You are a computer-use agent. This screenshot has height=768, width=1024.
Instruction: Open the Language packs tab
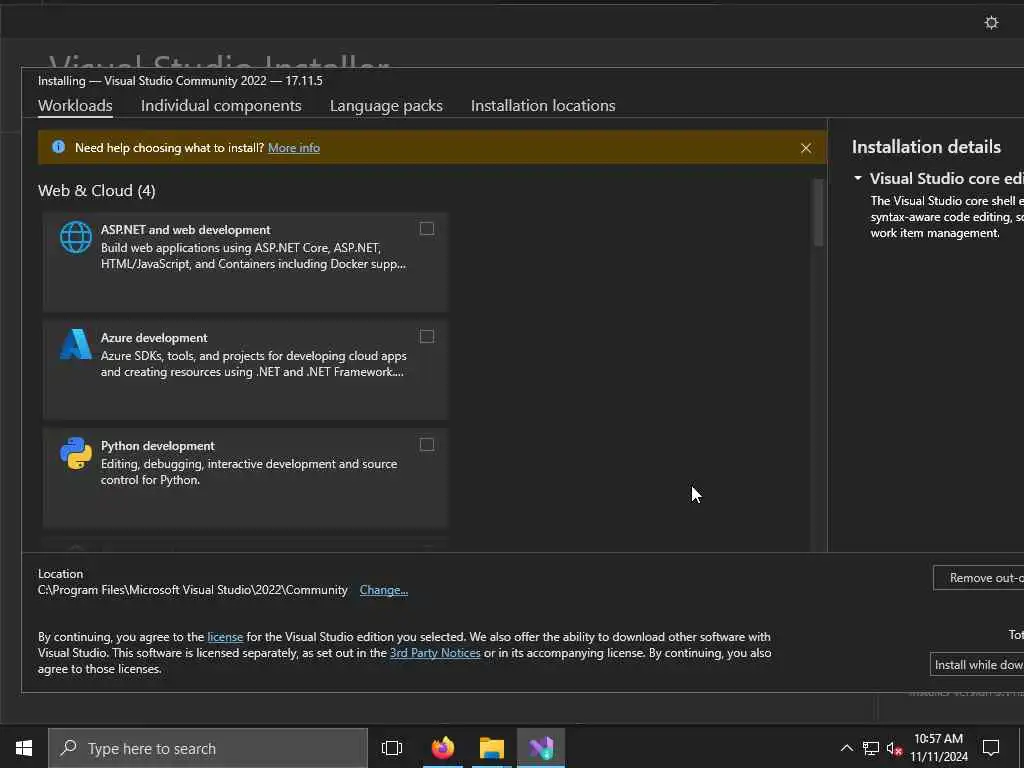386,106
